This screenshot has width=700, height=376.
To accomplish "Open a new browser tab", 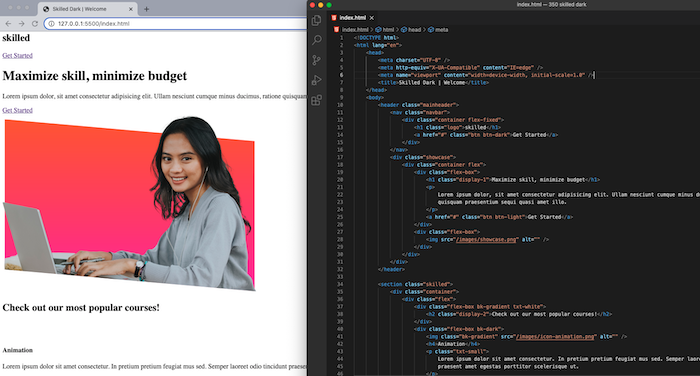I will click(146, 9).
